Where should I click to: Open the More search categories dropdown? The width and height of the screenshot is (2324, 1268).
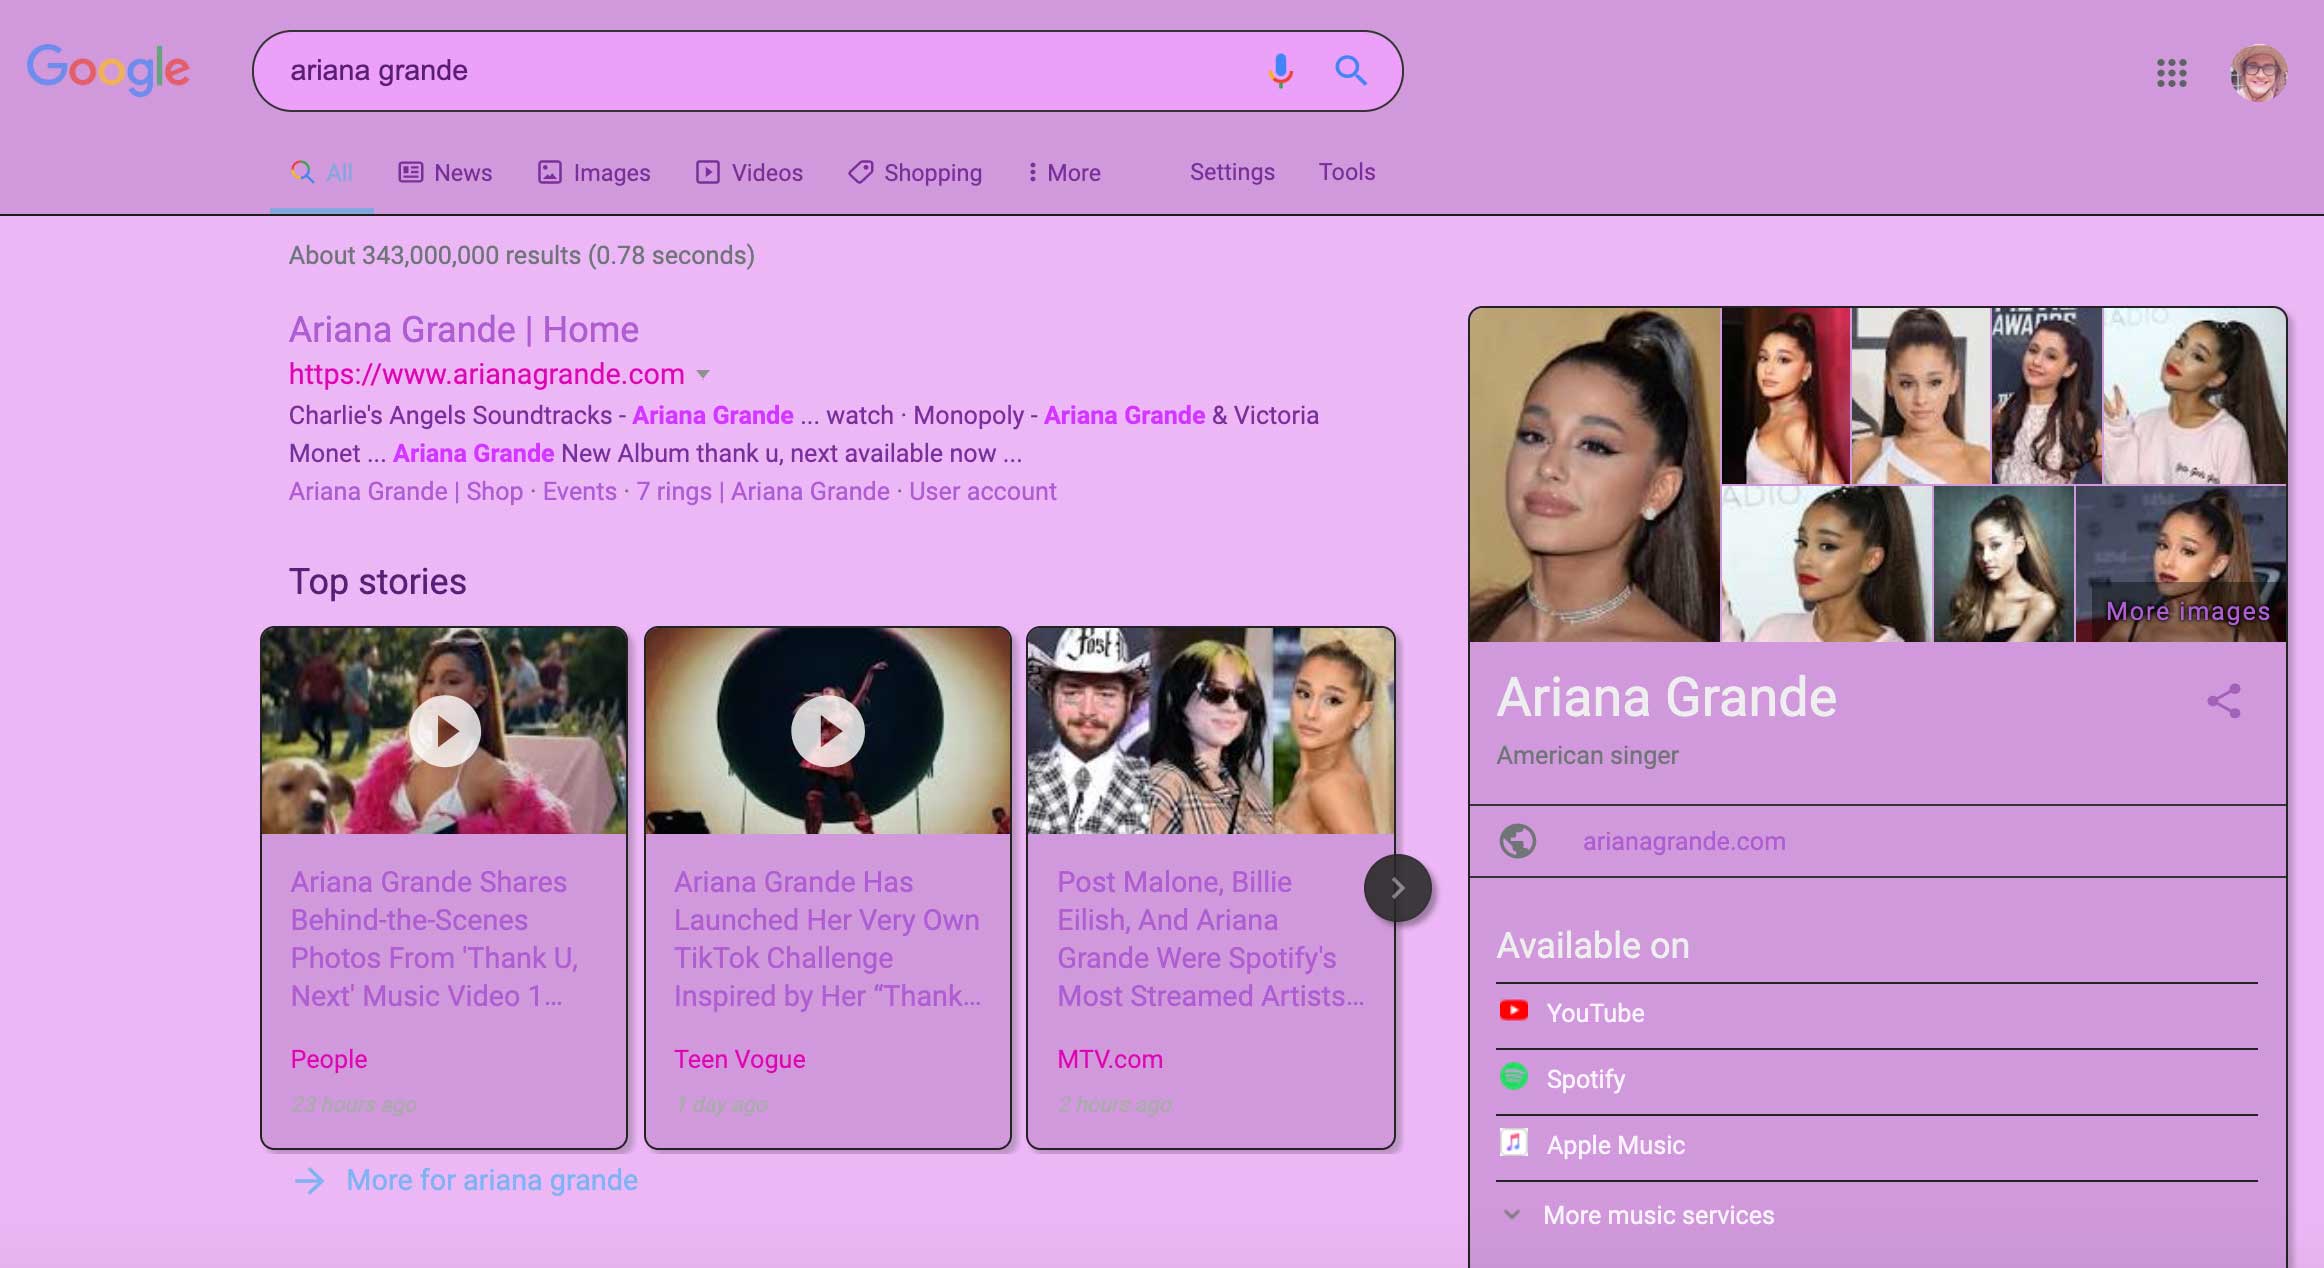coord(1063,172)
